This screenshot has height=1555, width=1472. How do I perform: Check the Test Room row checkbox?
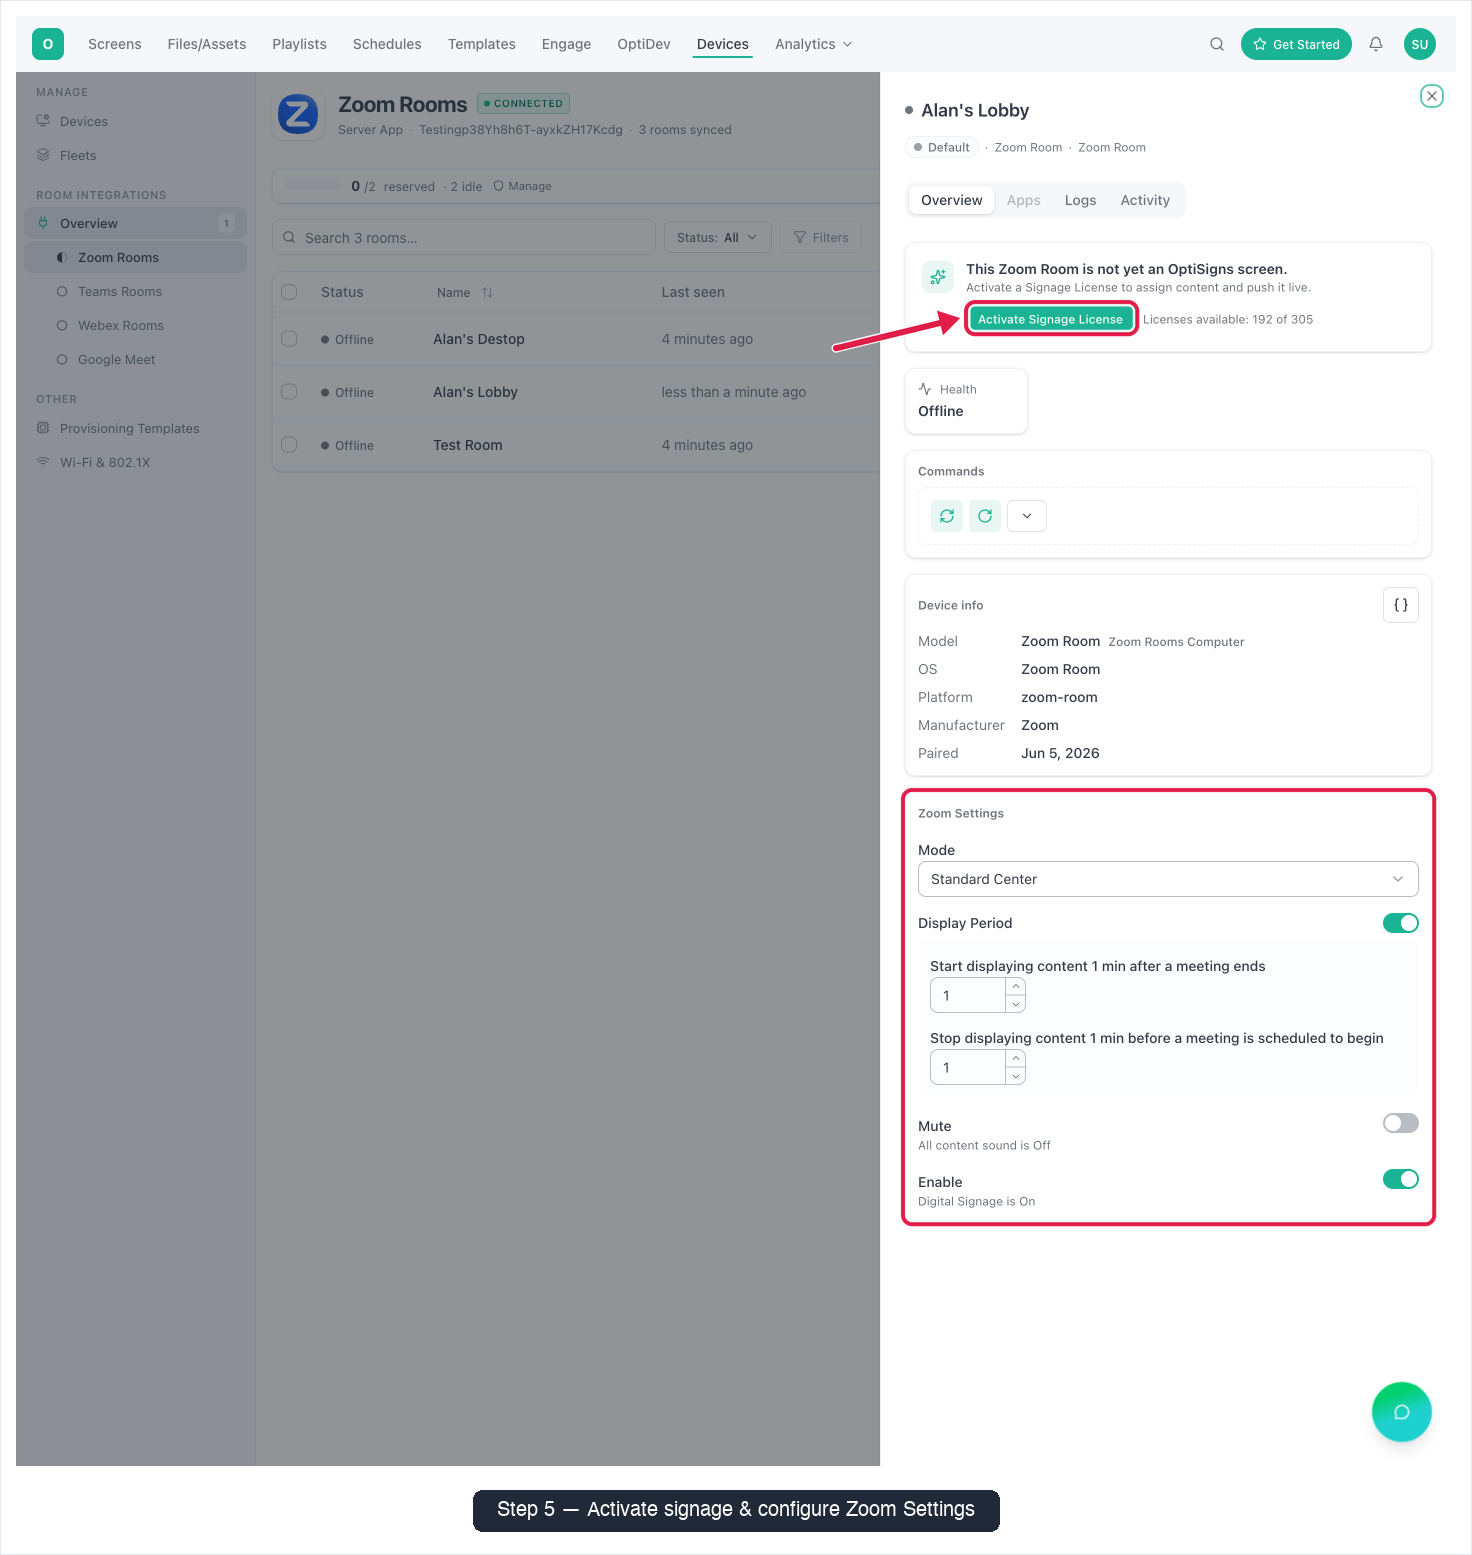(x=289, y=445)
